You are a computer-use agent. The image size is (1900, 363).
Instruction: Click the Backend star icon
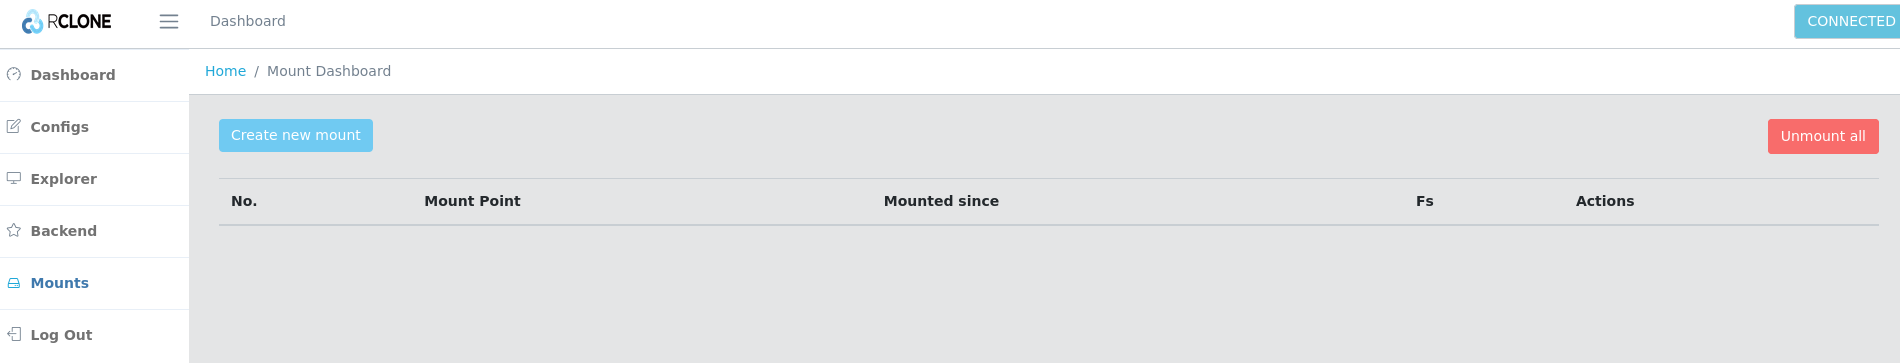tap(14, 230)
